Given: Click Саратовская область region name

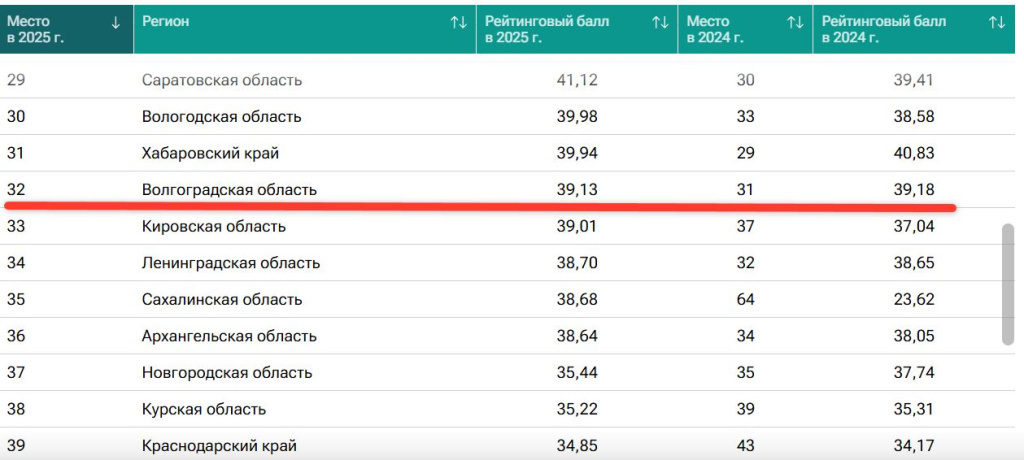Looking at the screenshot, I should pyautogui.click(x=222, y=80).
